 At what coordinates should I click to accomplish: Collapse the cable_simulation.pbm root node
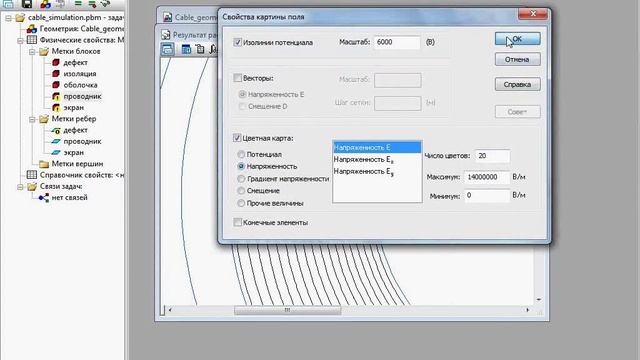coord(8,18)
